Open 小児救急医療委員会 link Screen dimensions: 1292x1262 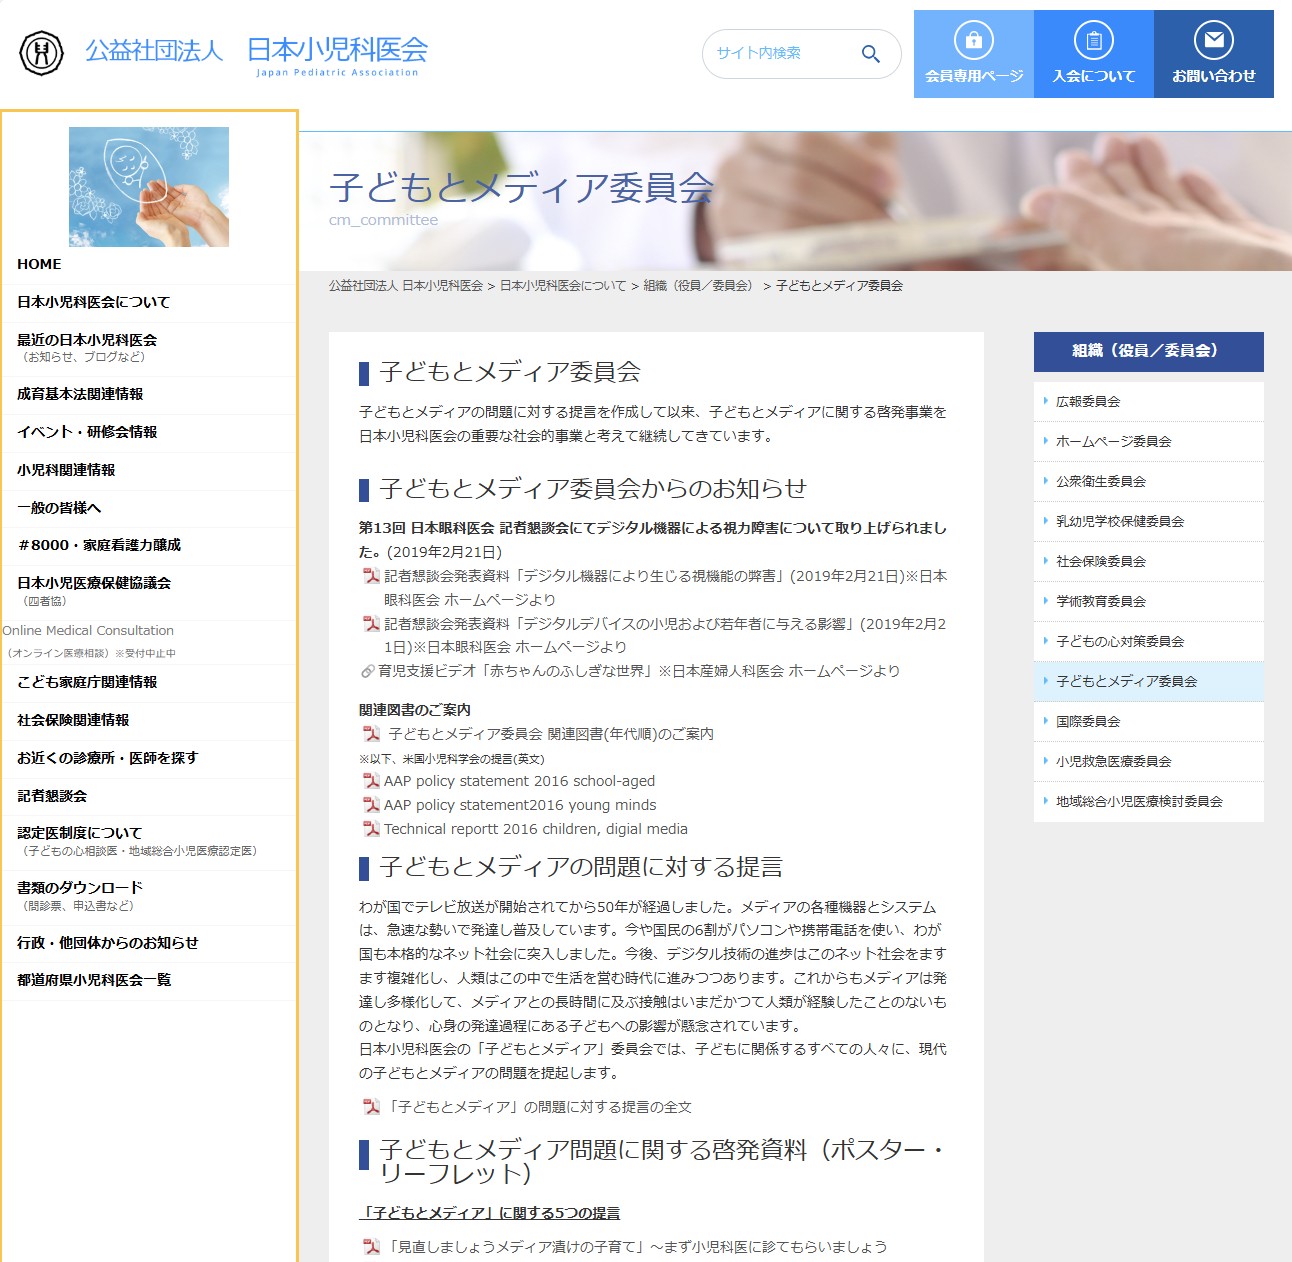pos(1149,762)
